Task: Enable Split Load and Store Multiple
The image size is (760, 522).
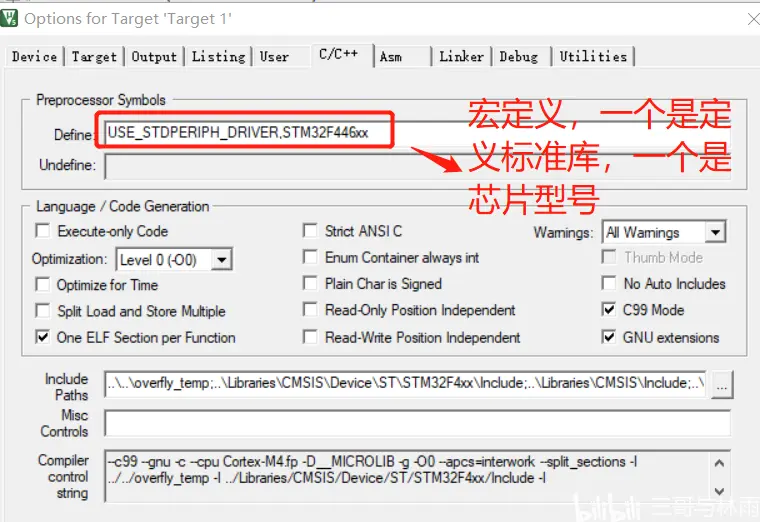Action: tap(43, 311)
